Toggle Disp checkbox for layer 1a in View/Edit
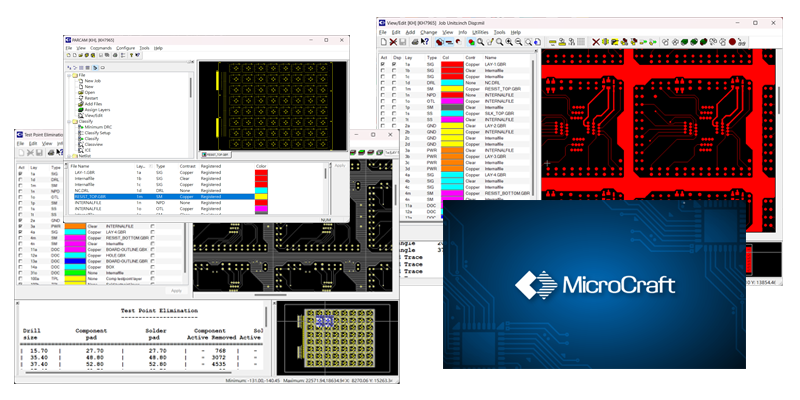Viewport: 800px width, 400px height. coord(393,65)
